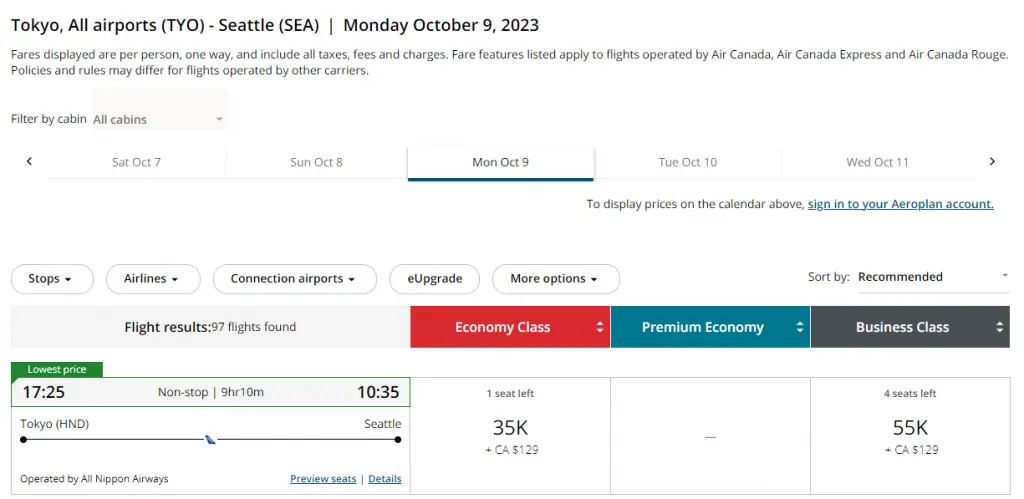The height and width of the screenshot is (499, 1024).
Task: Select the Sat Oct 7 date tab
Action: (136, 162)
